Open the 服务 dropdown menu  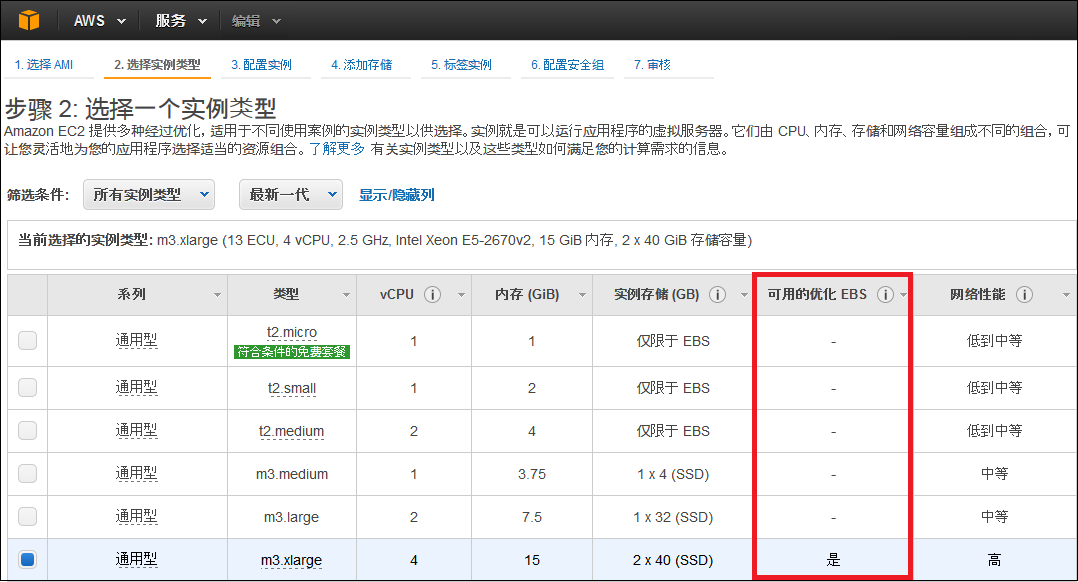(181, 21)
